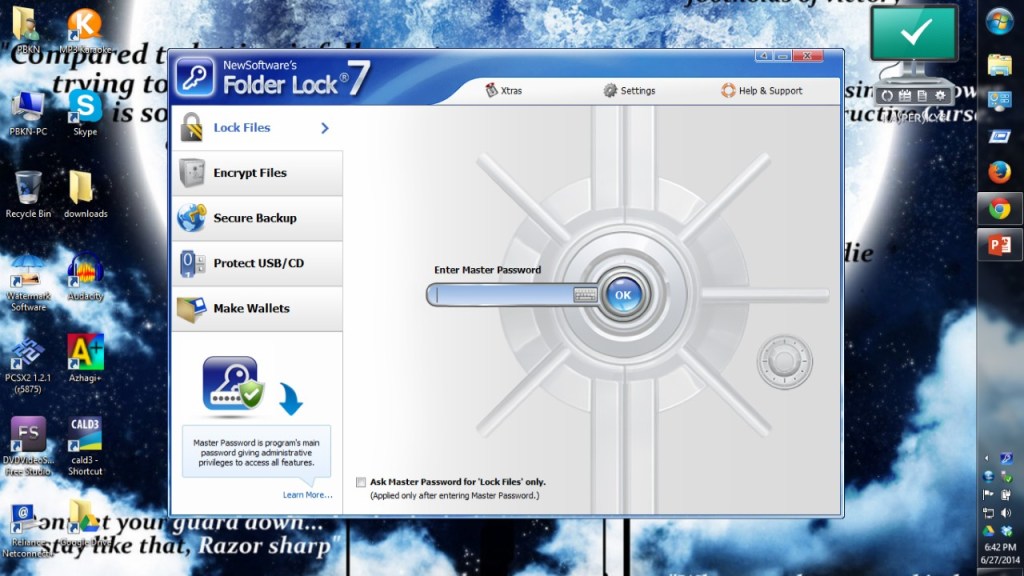Follow the Learn More link
This screenshot has height=576, width=1024.
tap(307, 495)
